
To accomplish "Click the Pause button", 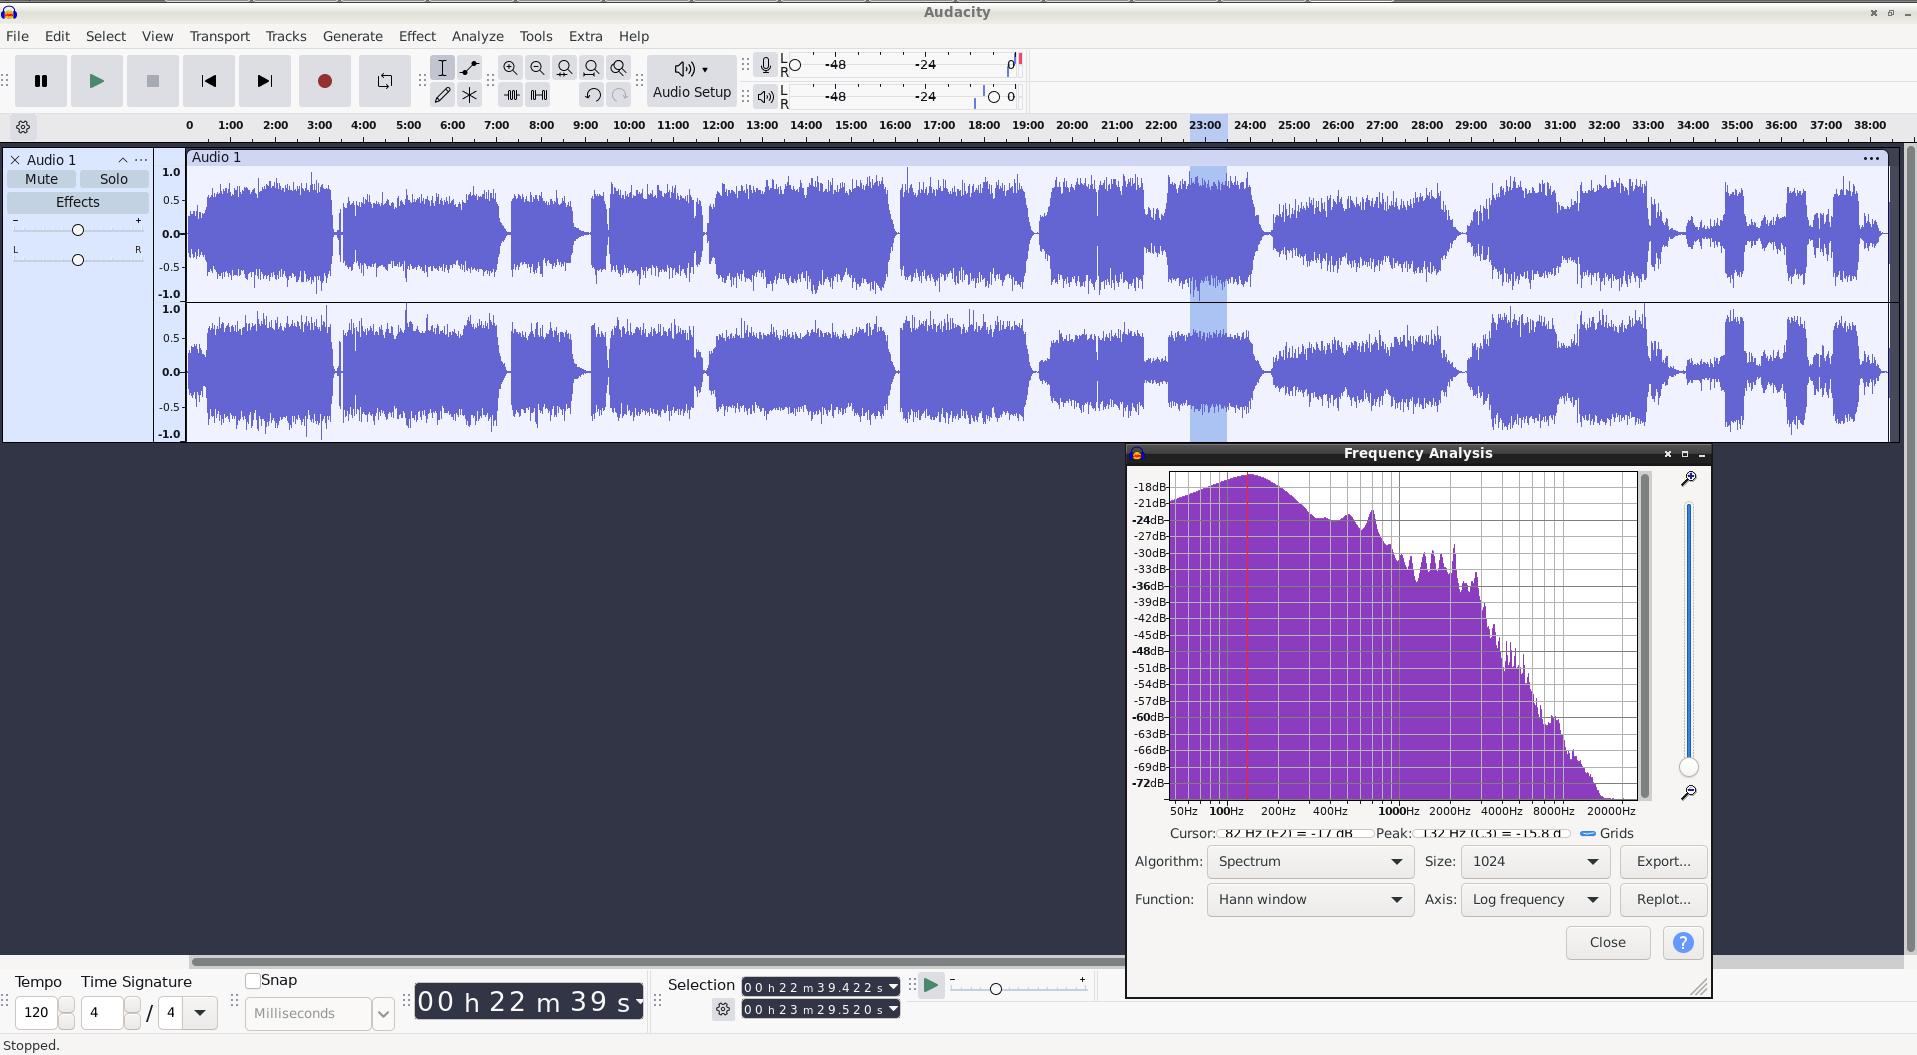I will pyautogui.click(x=41, y=81).
